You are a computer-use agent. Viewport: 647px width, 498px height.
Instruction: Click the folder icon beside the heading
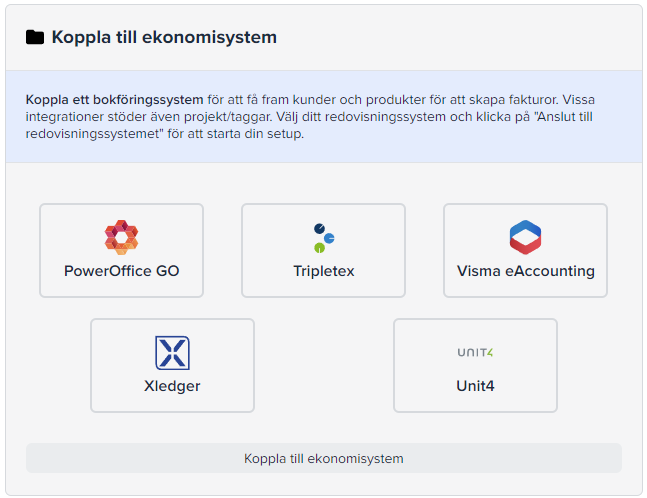(x=35, y=37)
